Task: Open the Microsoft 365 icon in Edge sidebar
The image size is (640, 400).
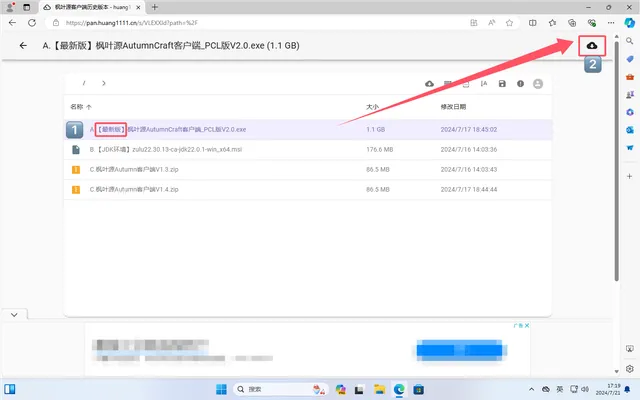Action: coord(630,112)
